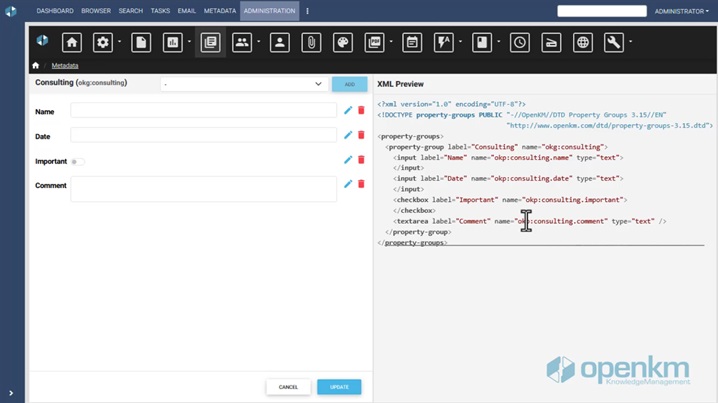The image size is (718, 403).
Task: Open the book repository icon
Action: click(x=482, y=43)
